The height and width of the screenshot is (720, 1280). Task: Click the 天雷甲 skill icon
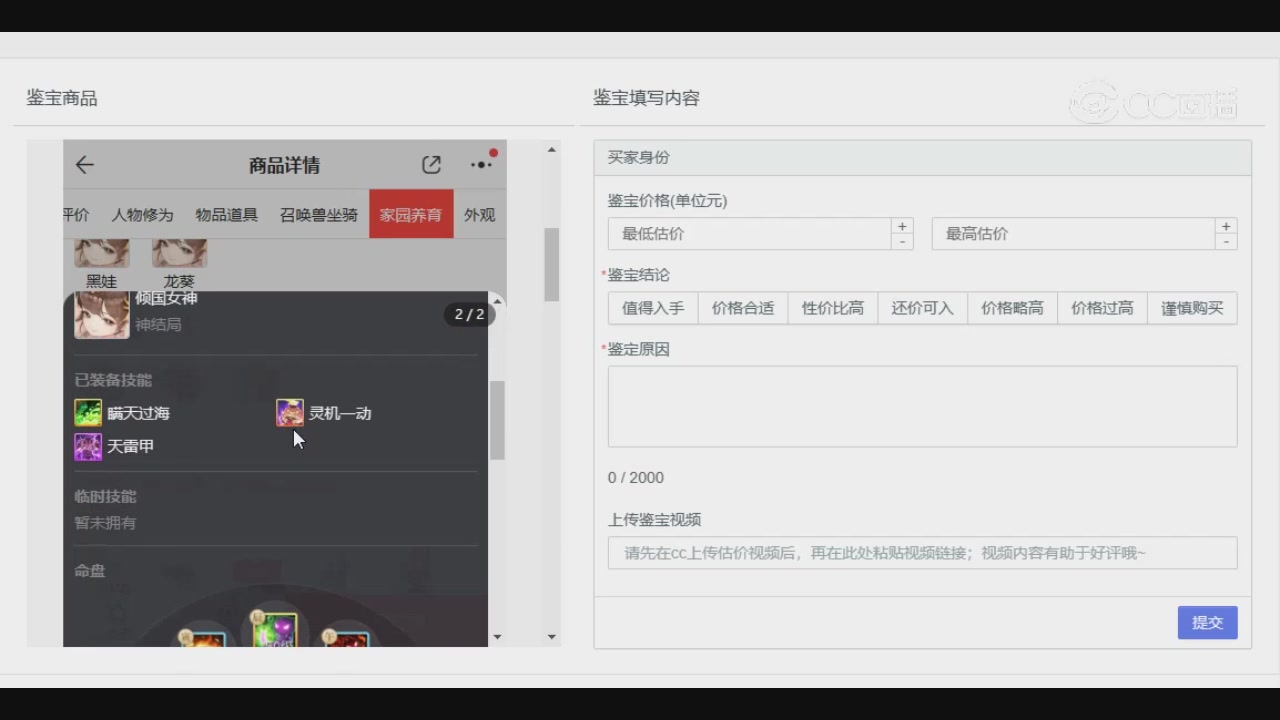[x=88, y=446]
